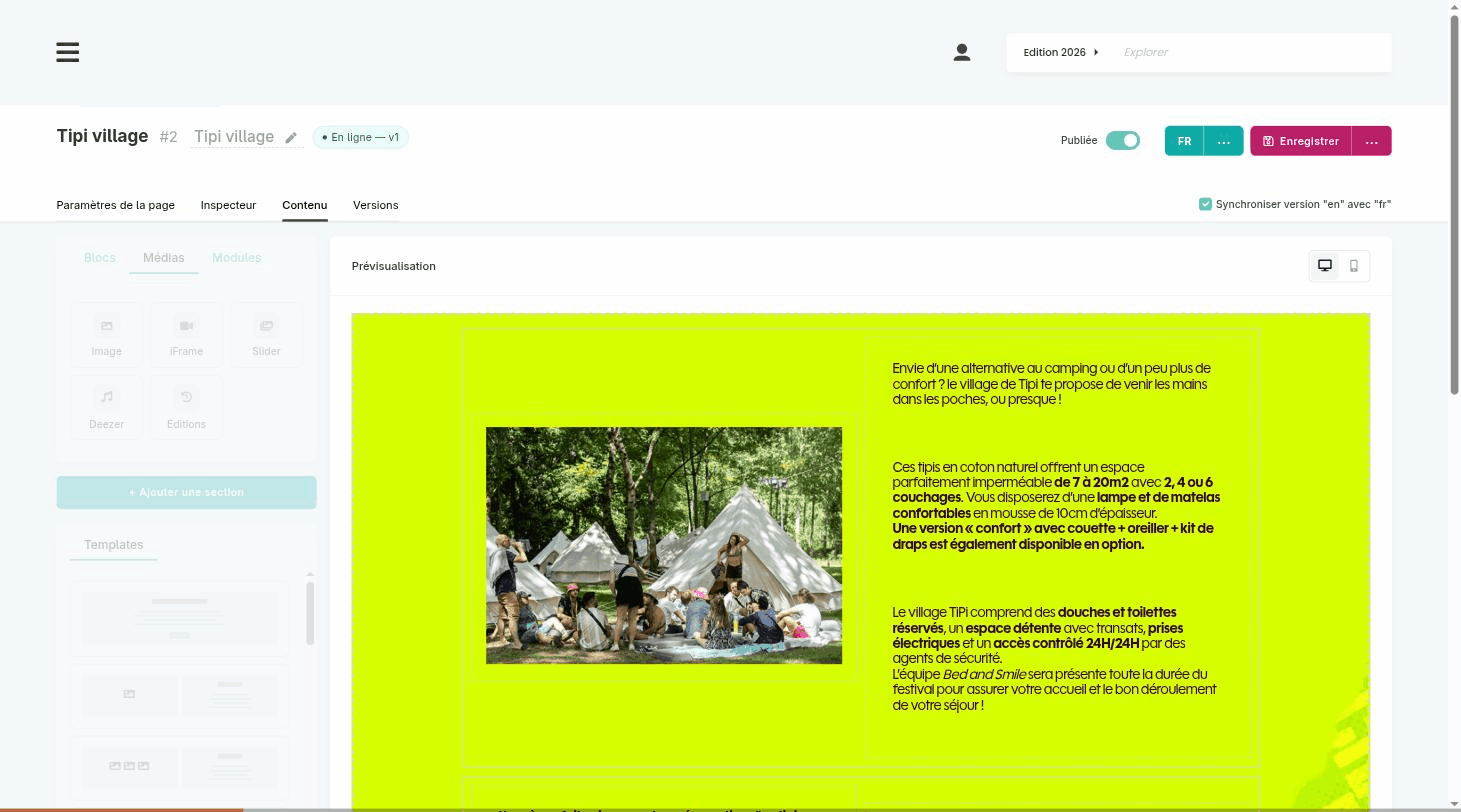The height and width of the screenshot is (812, 1461).
Task: Open the Paramètres de la page tab
Action: pyautogui.click(x=116, y=205)
